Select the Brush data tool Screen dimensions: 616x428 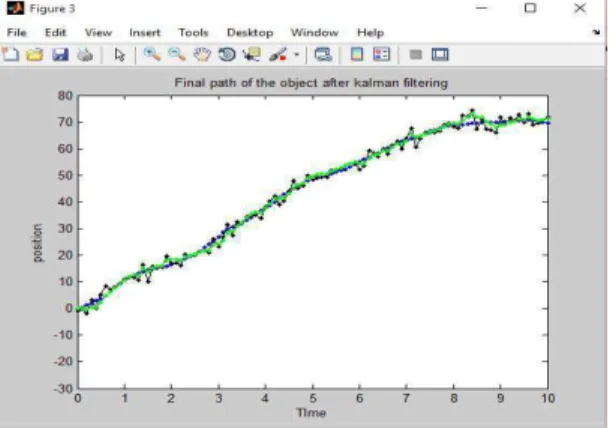click(278, 54)
